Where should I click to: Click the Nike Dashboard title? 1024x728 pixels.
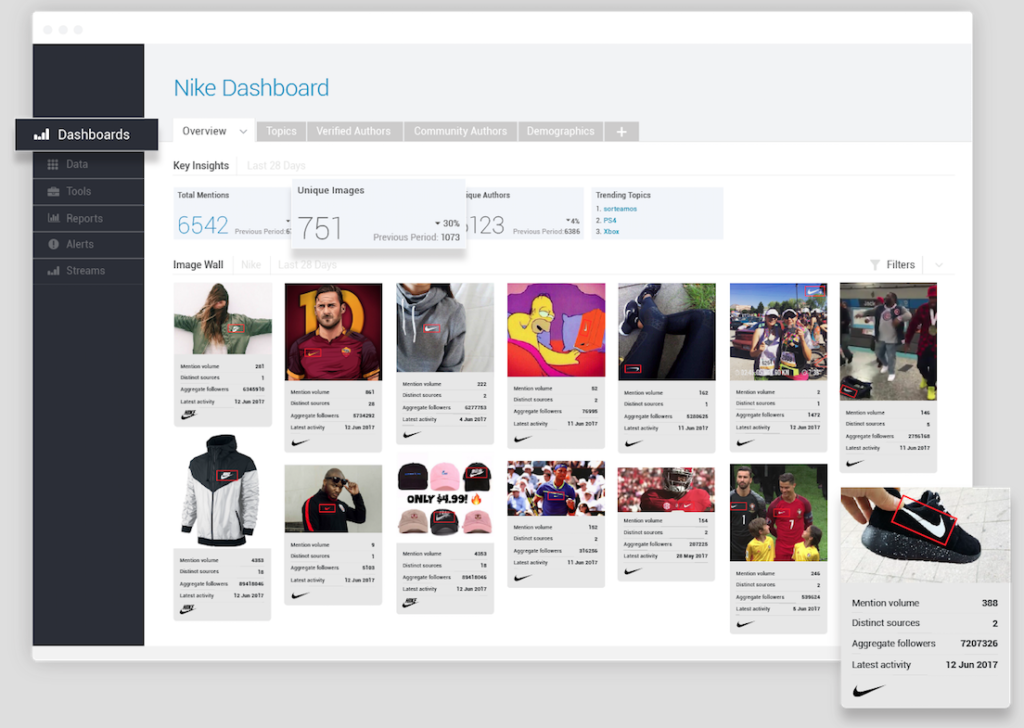tap(251, 88)
